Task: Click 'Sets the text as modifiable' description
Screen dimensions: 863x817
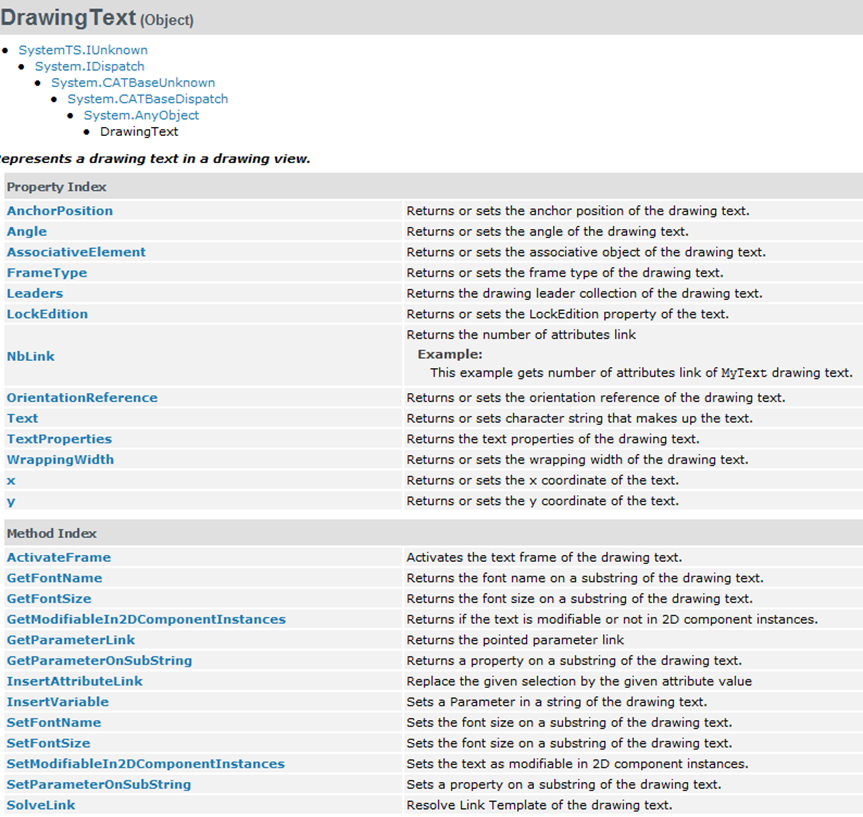Action: pos(577,764)
